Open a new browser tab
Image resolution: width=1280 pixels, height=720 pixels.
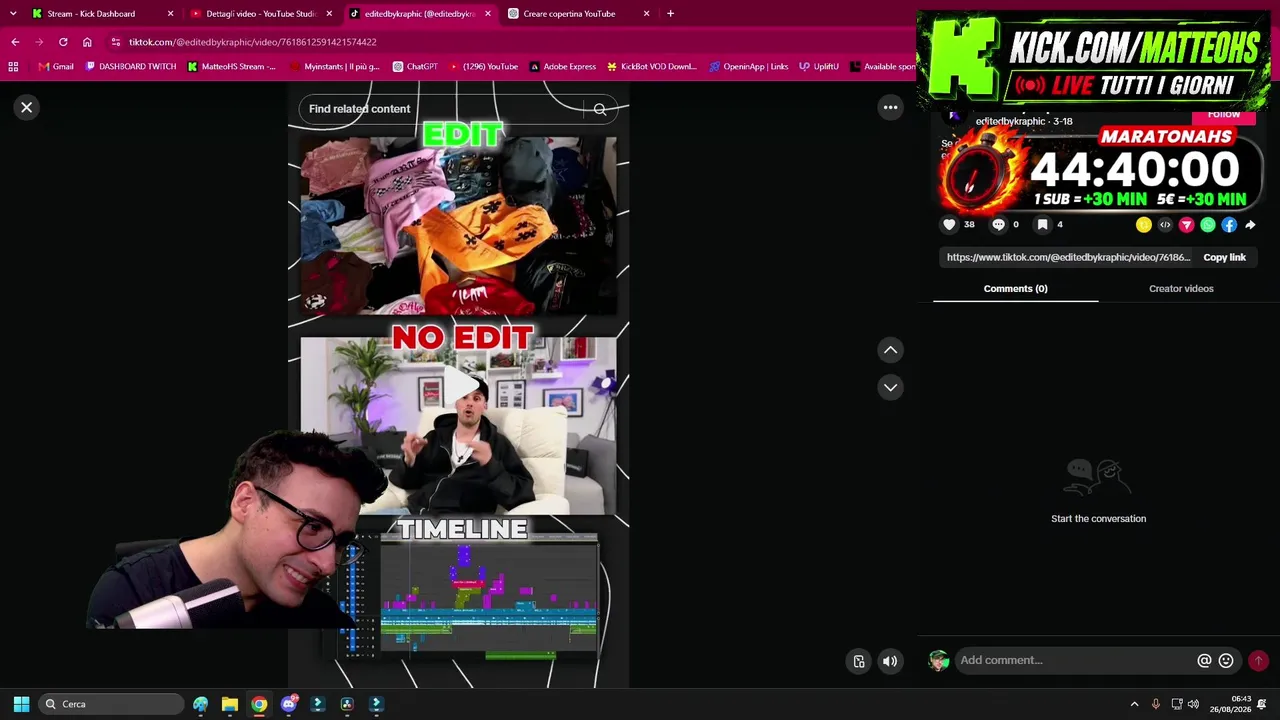click(670, 14)
